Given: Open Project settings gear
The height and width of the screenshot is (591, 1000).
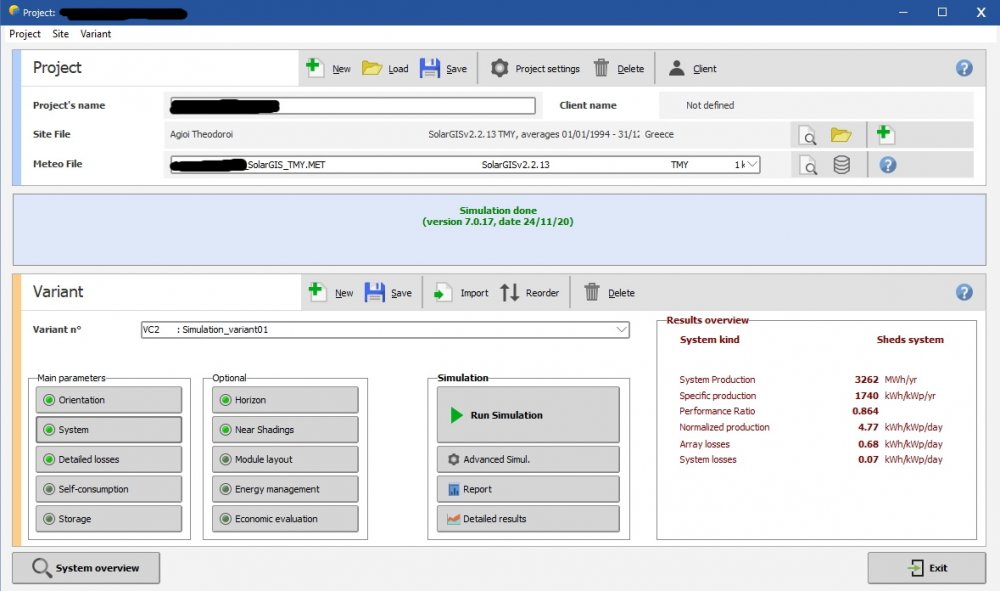Looking at the screenshot, I should coord(499,68).
